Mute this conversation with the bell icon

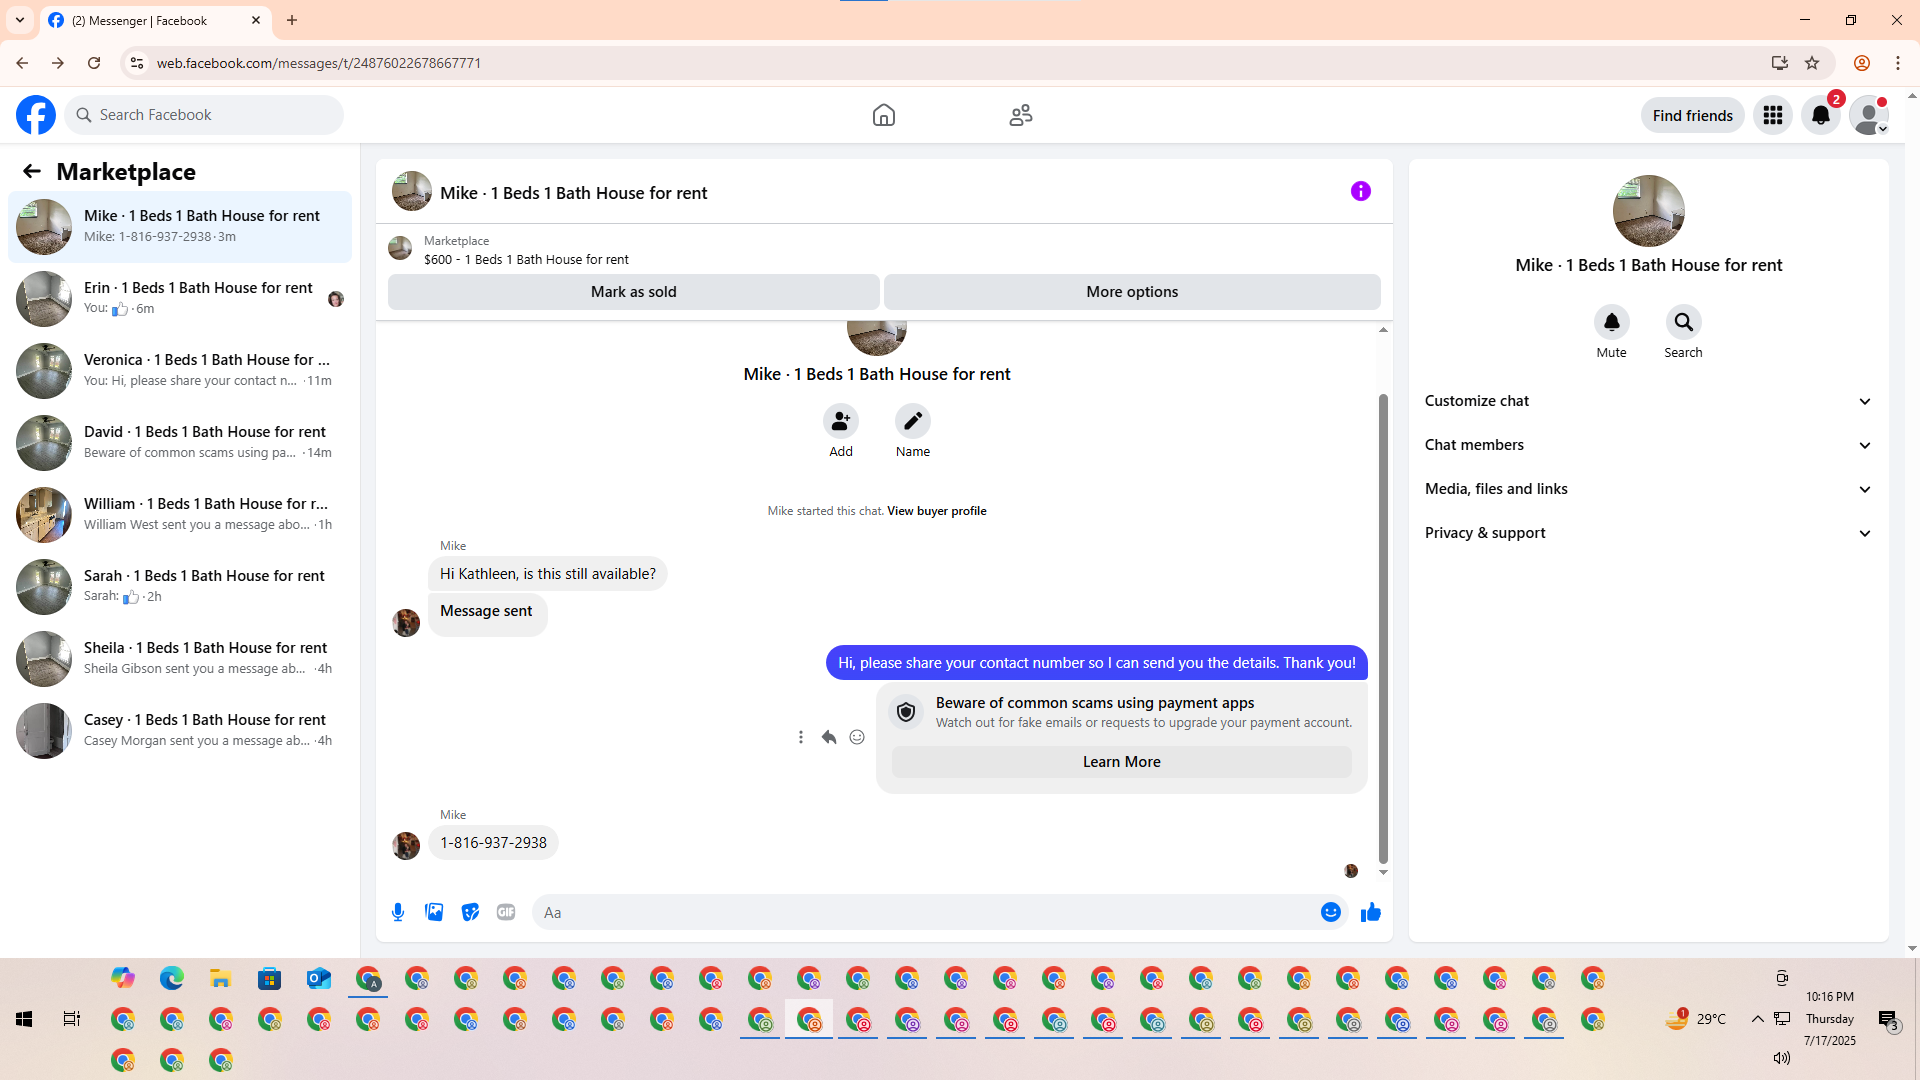coord(1611,322)
